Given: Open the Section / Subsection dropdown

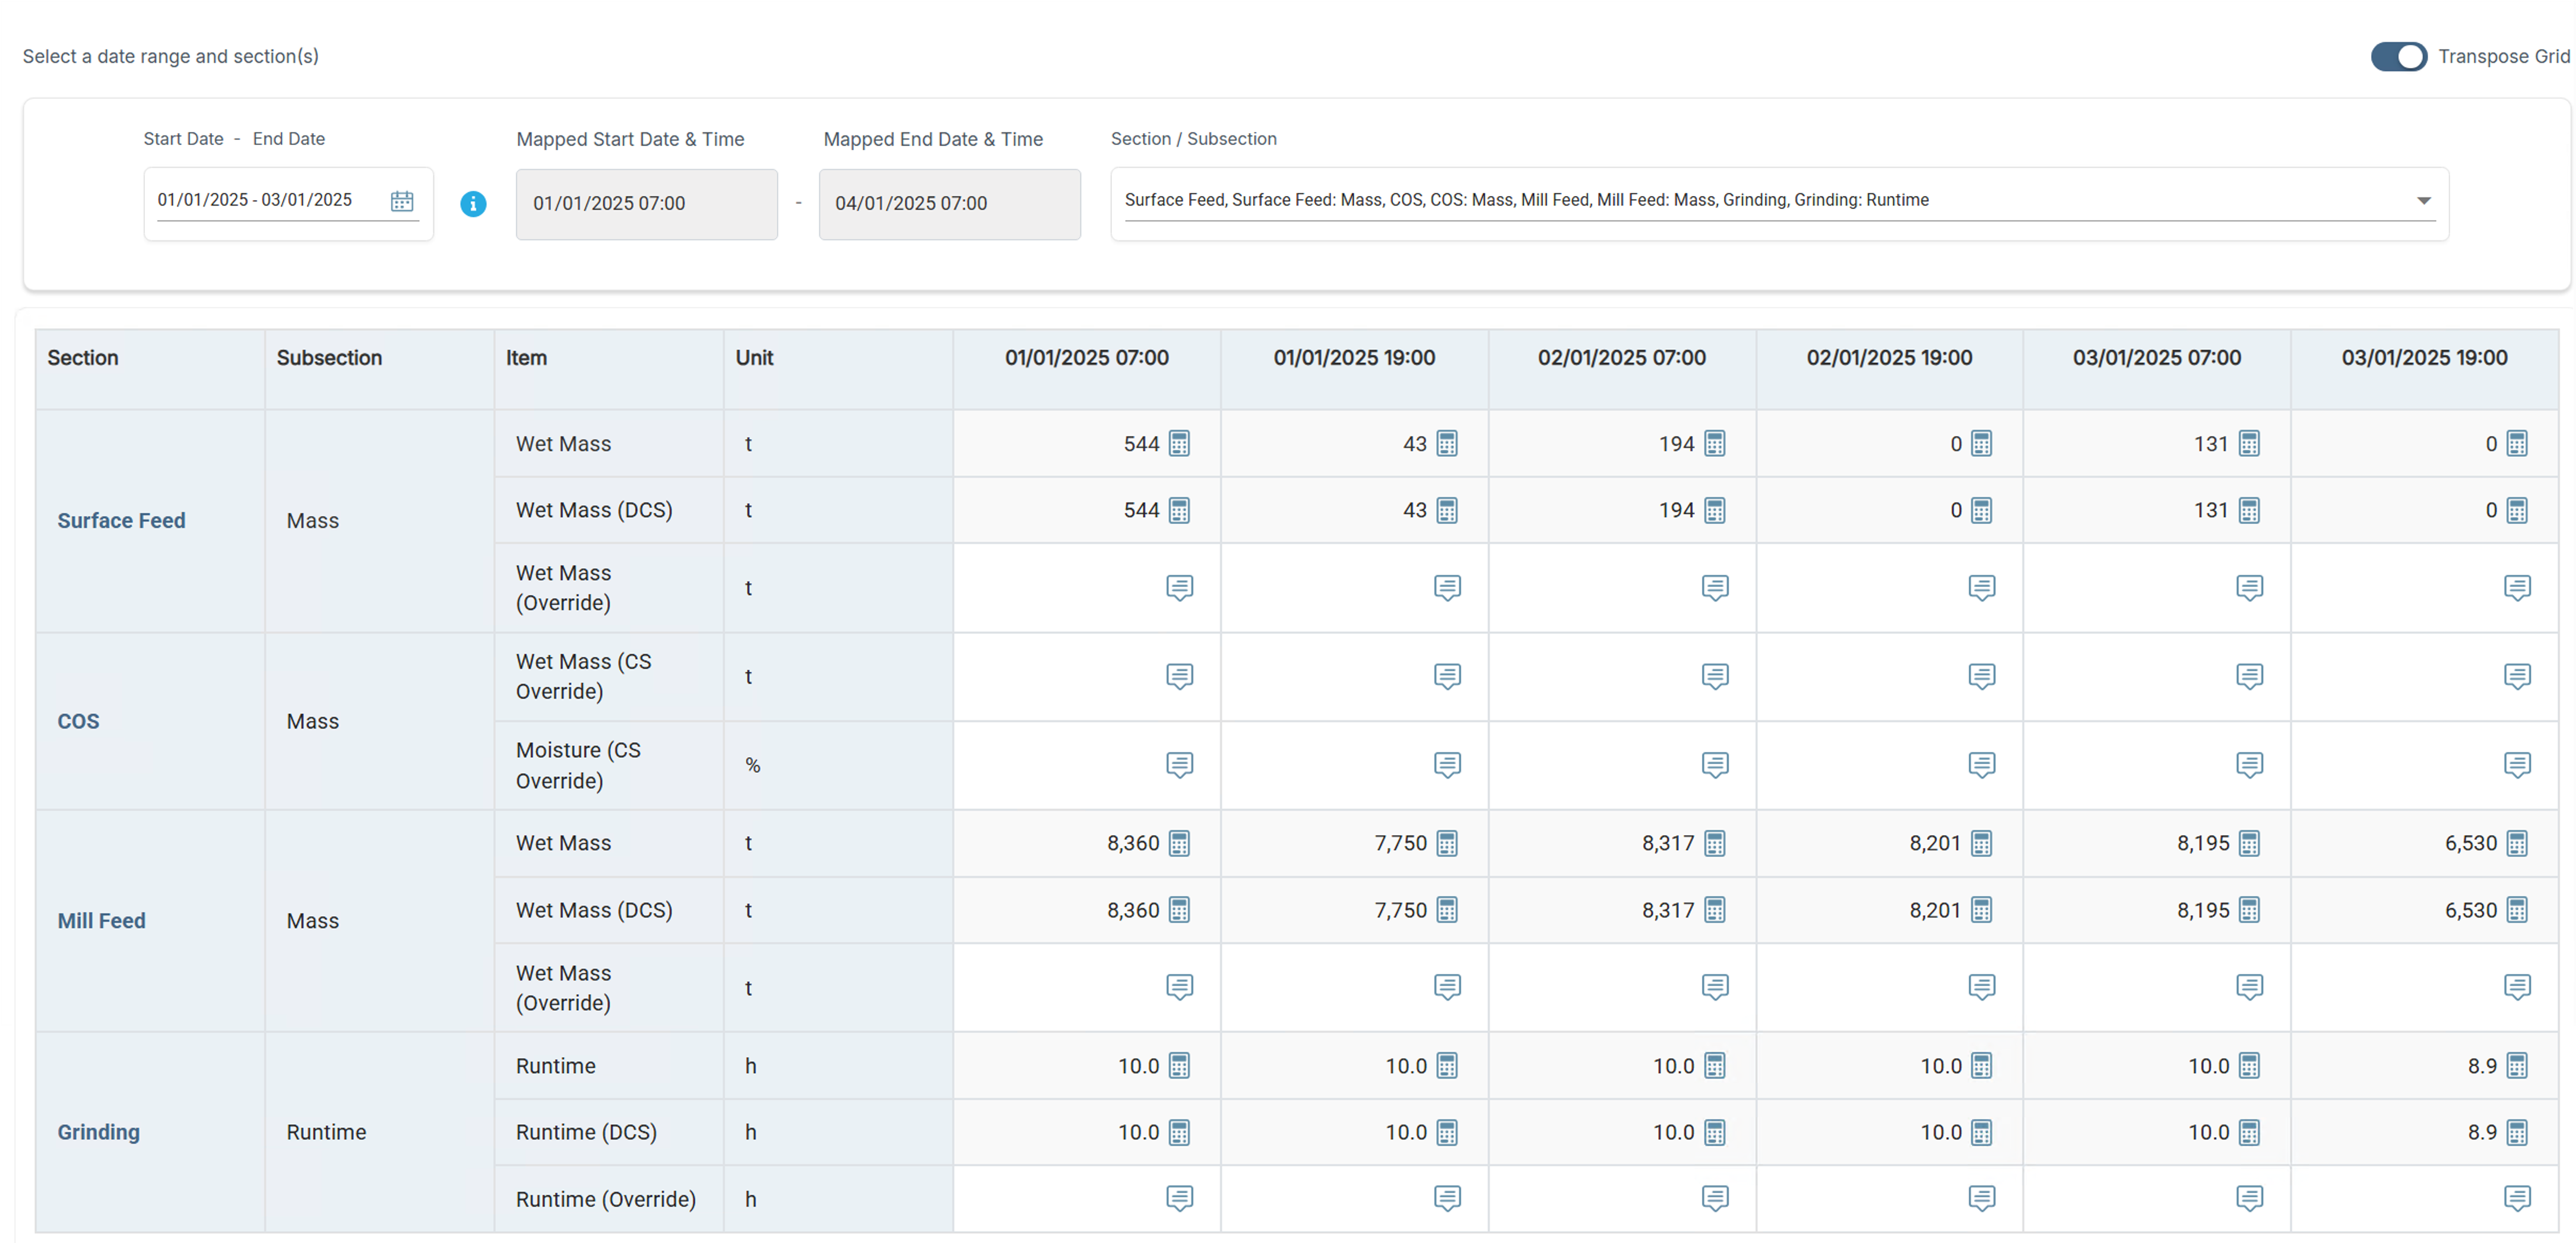Looking at the screenshot, I should click(x=2422, y=200).
